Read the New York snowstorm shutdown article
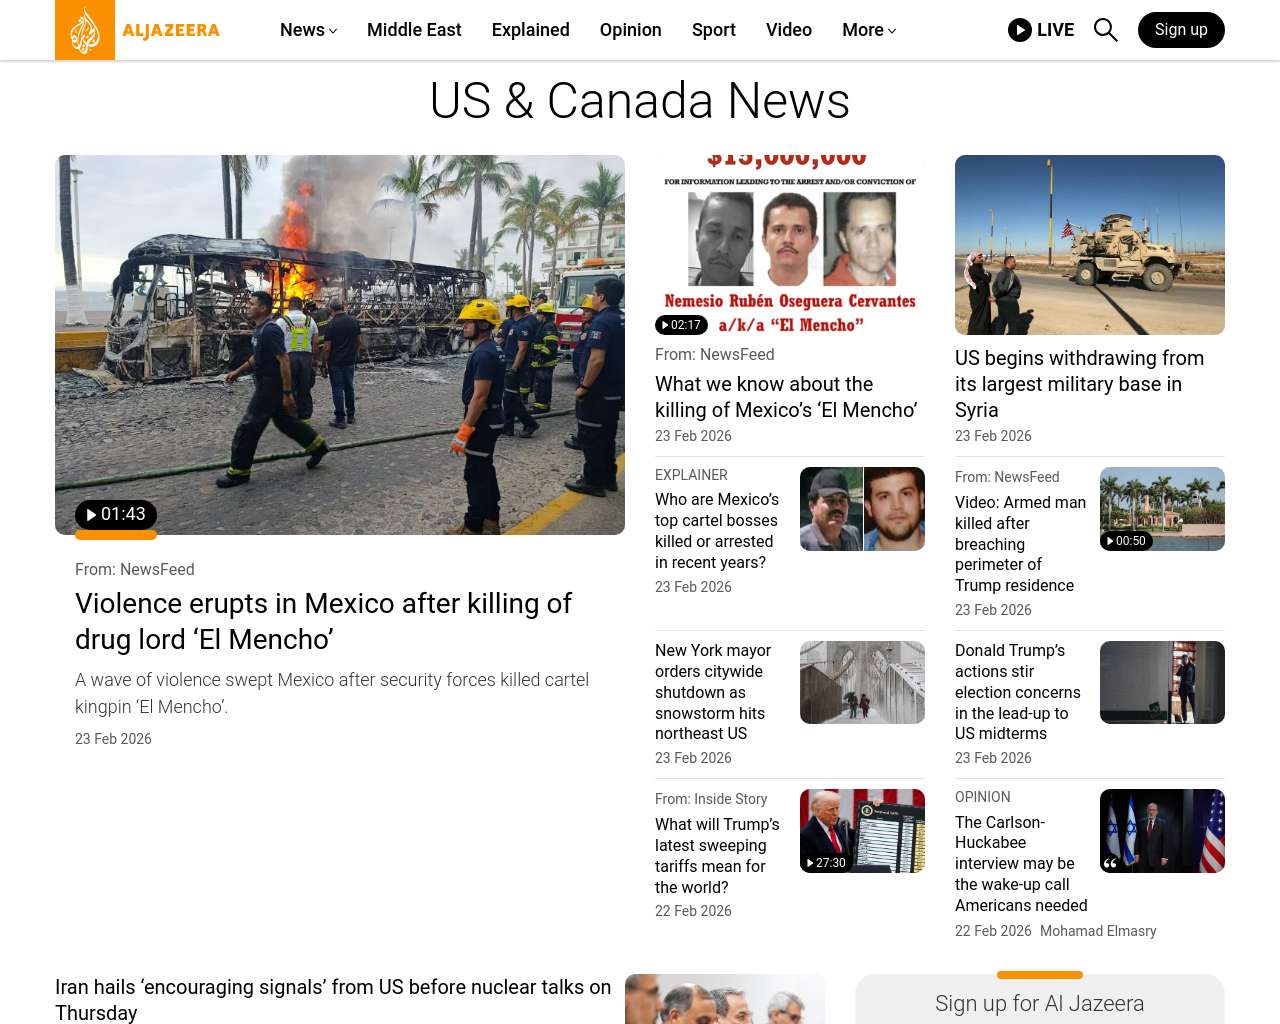The width and height of the screenshot is (1280, 1024). 713,692
